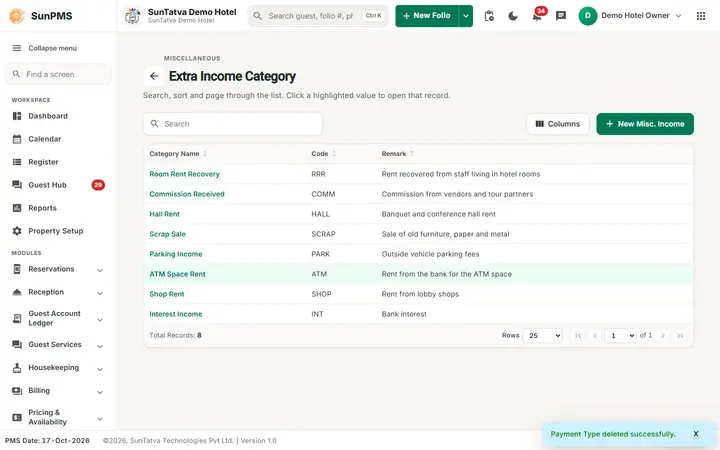This screenshot has height=450, width=720.
Task: Open Guest Hub from the sidebar
Action: pos(57,185)
